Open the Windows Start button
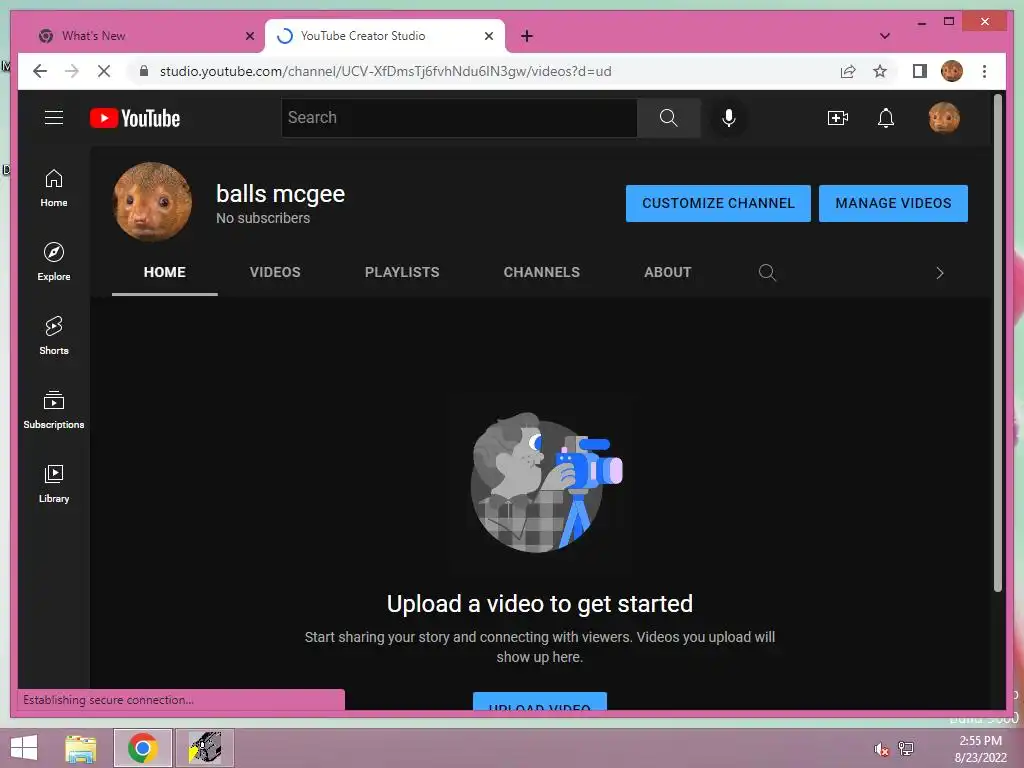The width and height of the screenshot is (1024, 768). [x=24, y=748]
